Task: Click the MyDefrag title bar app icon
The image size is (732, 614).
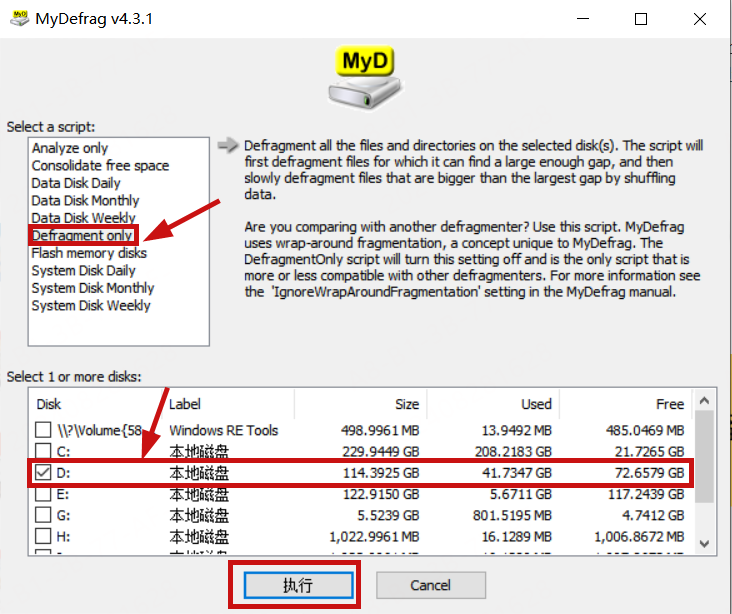Action: point(19,19)
